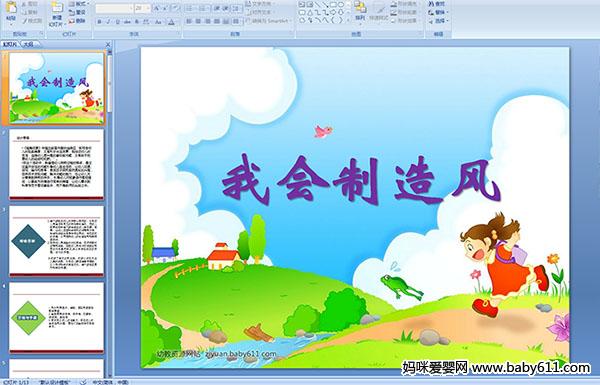Select the second slide thumbnail
The width and height of the screenshot is (600, 385).
click(57, 164)
